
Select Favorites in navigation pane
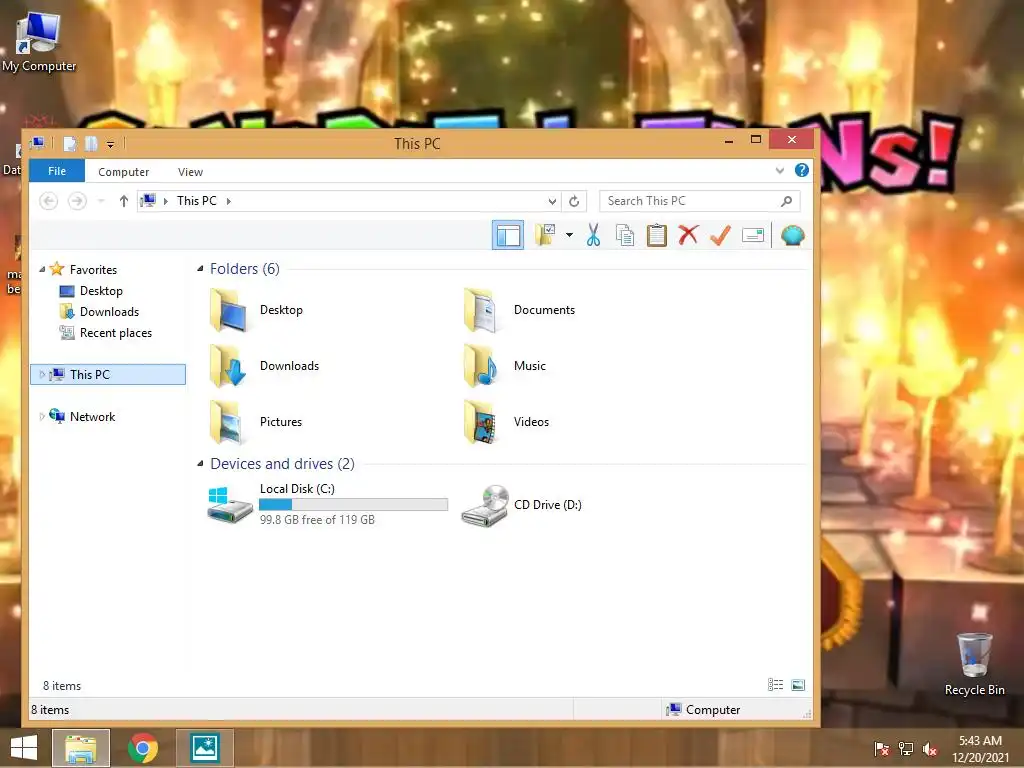[x=93, y=269]
